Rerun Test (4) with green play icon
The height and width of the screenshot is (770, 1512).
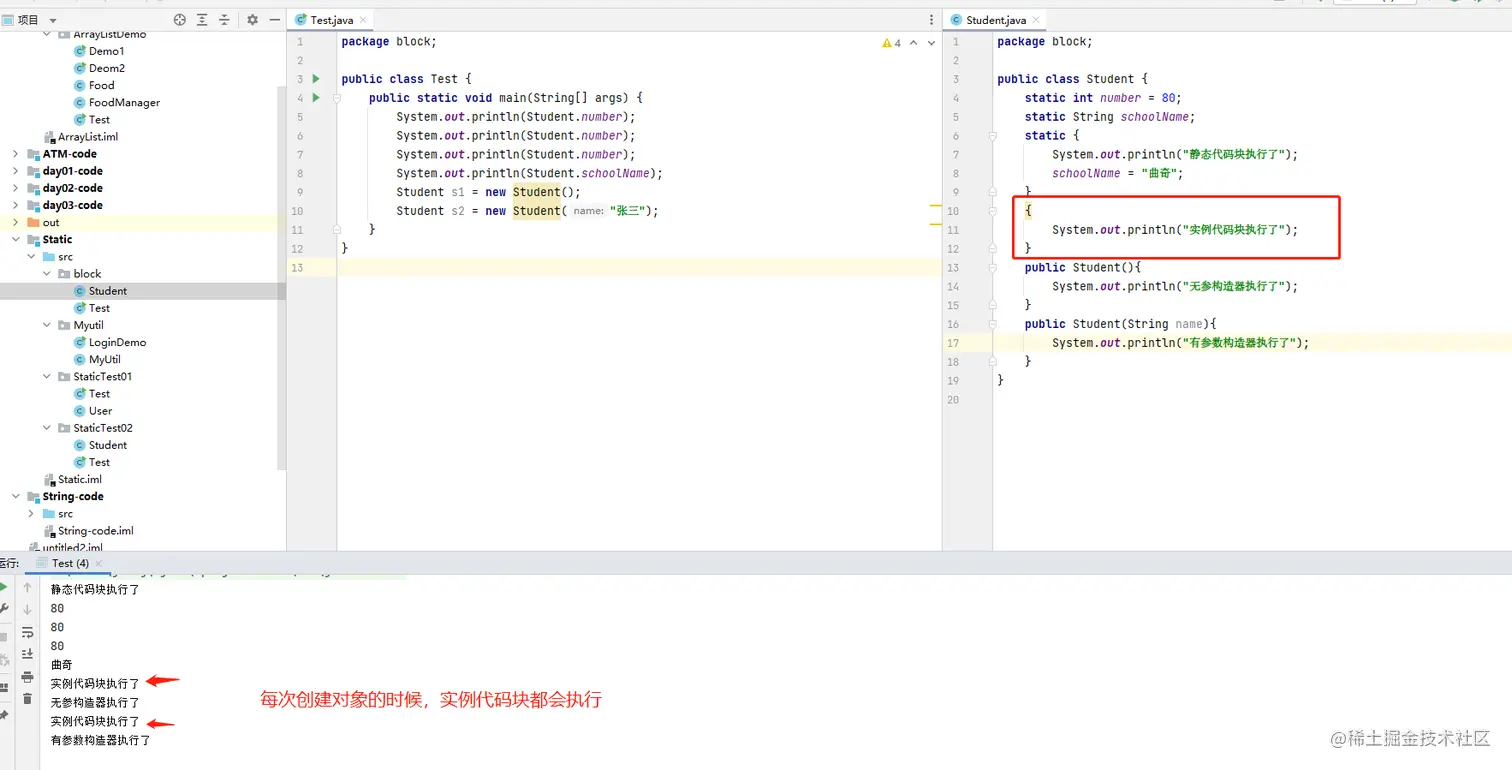pyautogui.click(x=3, y=588)
